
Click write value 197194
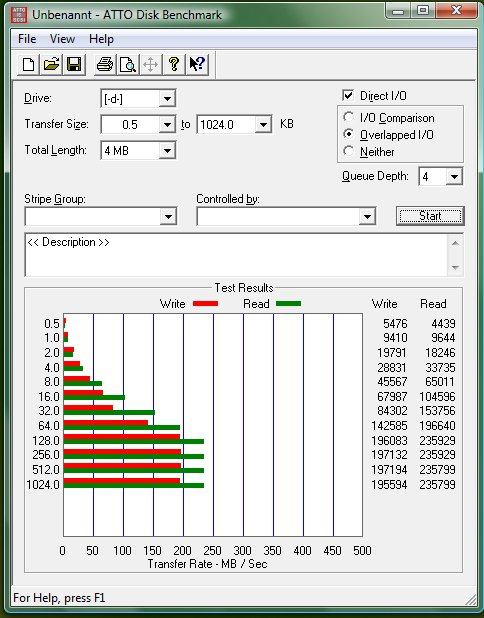tap(389, 470)
